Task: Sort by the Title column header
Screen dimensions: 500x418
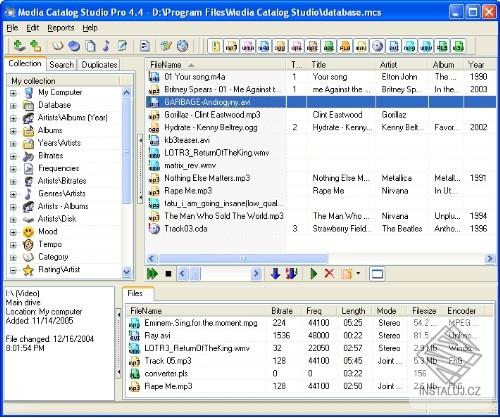Action: point(341,65)
